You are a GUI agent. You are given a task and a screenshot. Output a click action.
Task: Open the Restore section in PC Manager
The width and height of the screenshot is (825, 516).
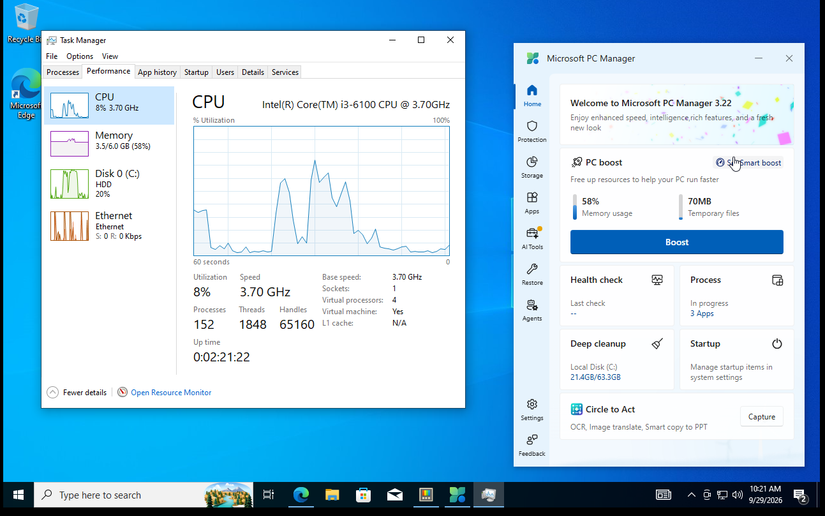pyautogui.click(x=532, y=274)
